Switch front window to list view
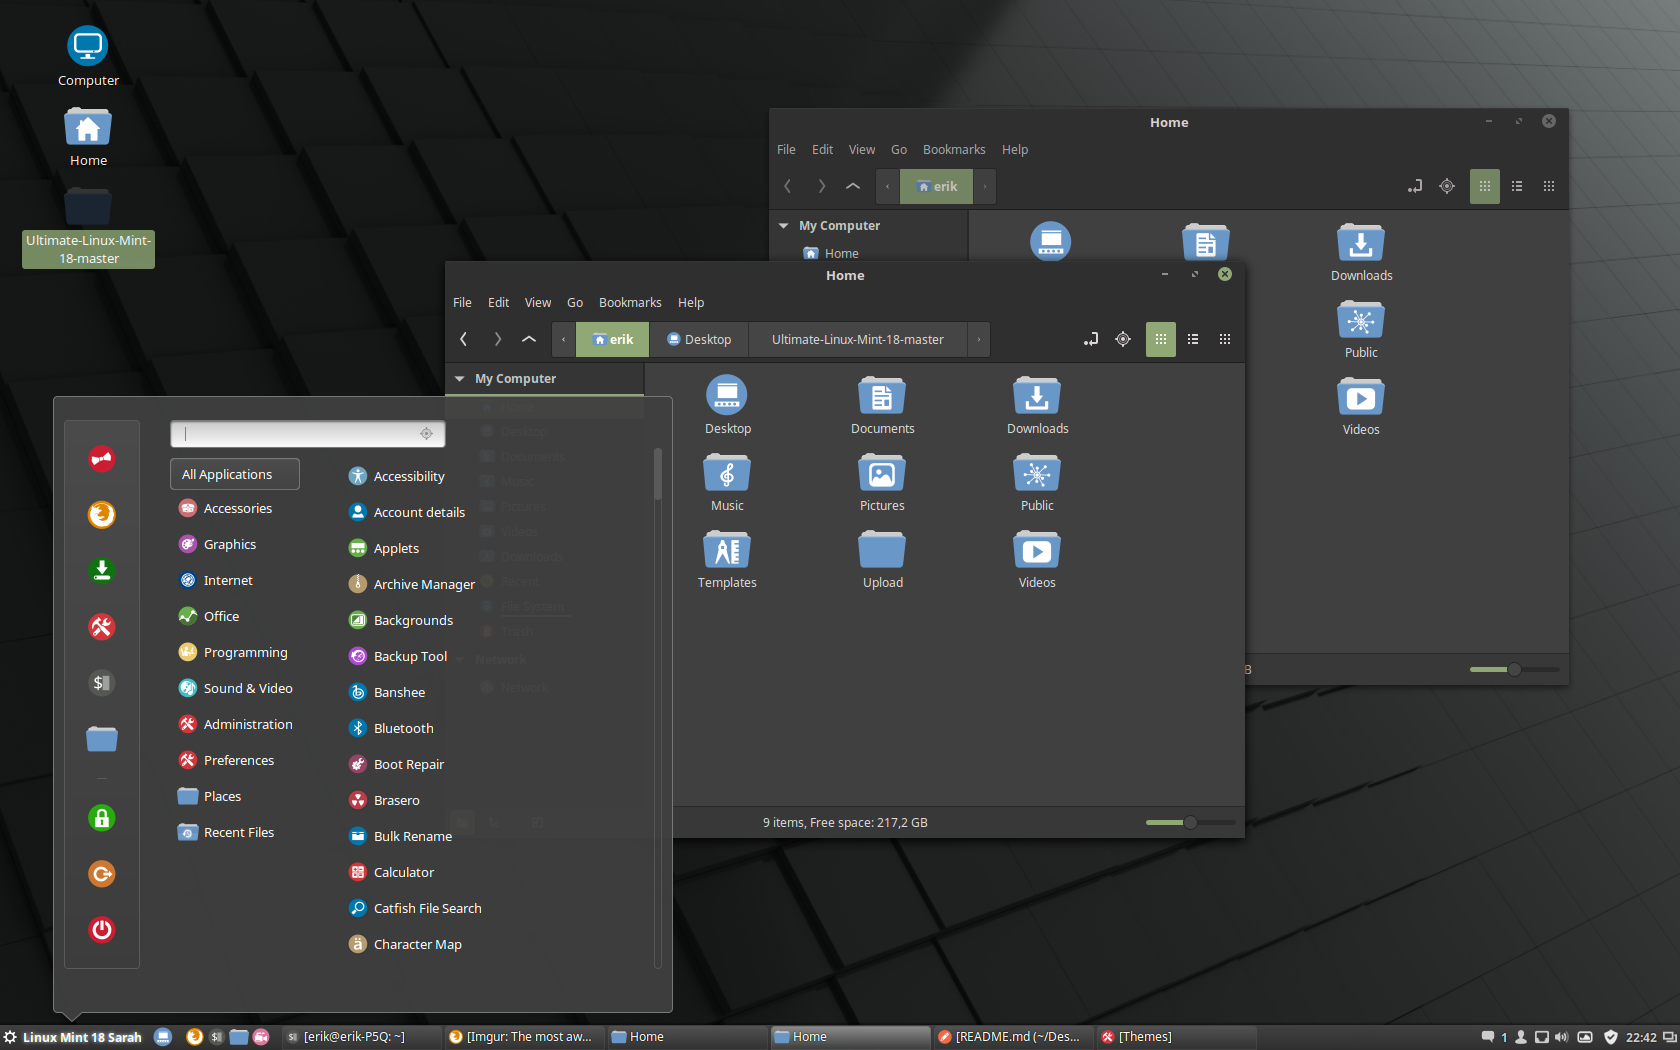 pos(1193,340)
